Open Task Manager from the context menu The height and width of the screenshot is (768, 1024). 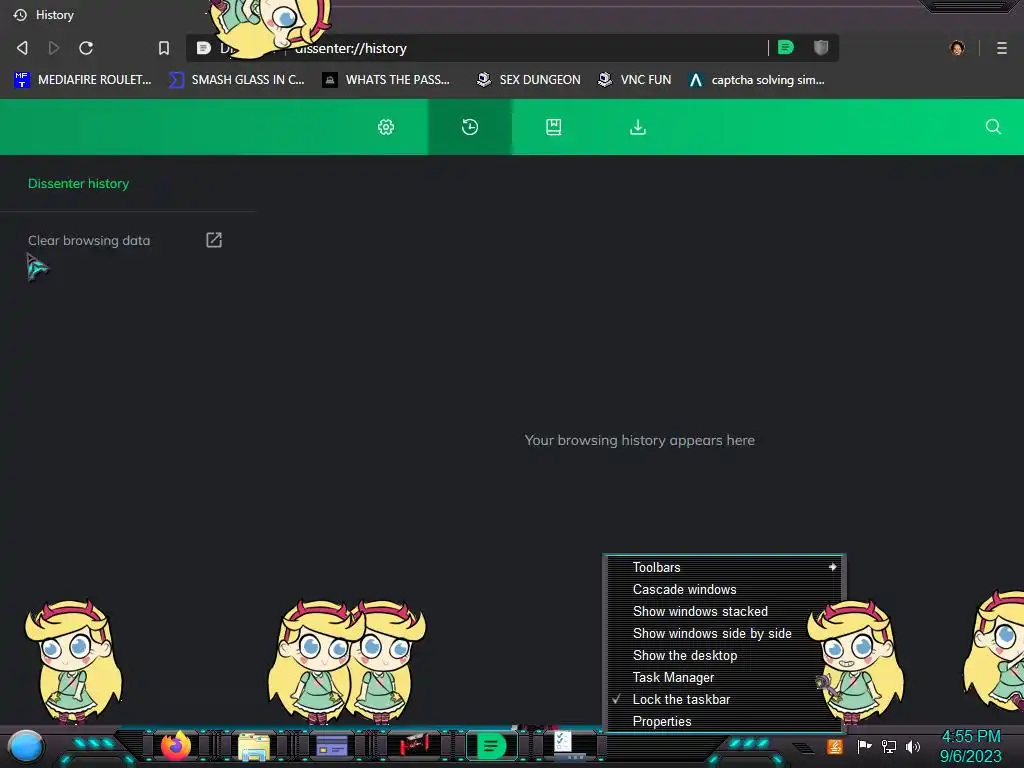(x=724, y=678)
